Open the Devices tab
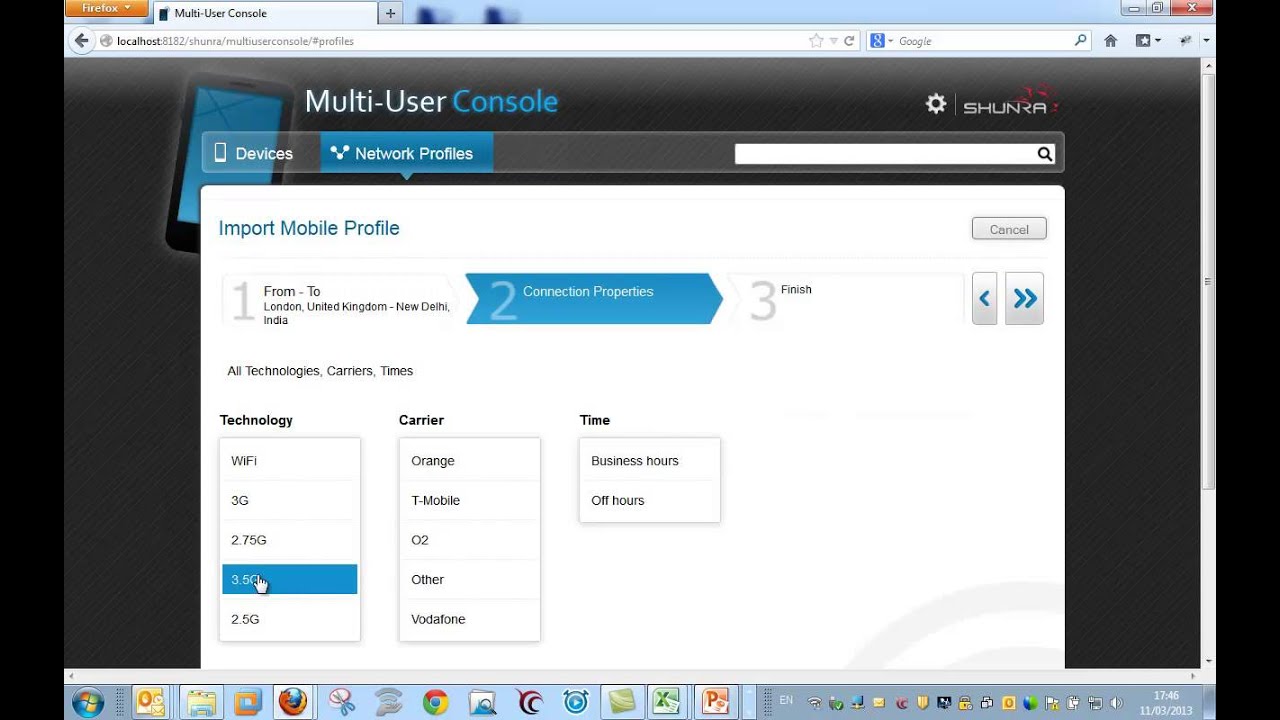Screen dimensions: 1280x720 point(254,153)
